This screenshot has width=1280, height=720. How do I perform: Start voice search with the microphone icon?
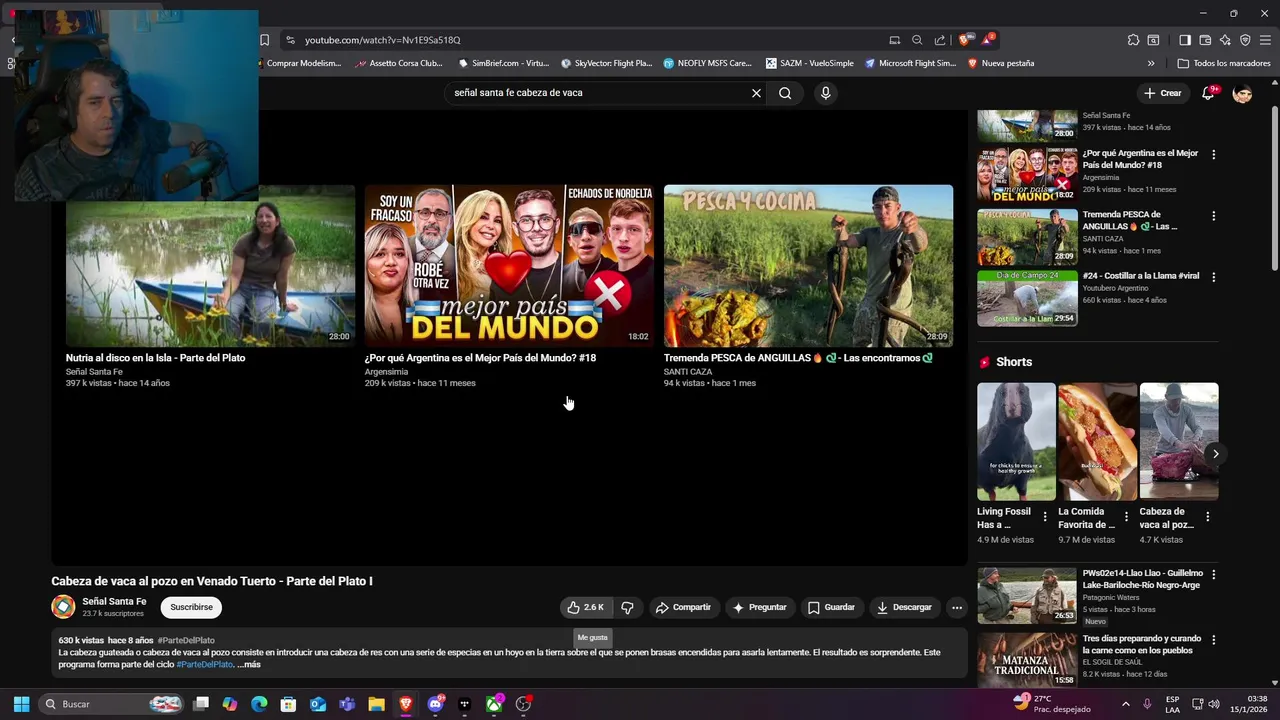click(825, 93)
